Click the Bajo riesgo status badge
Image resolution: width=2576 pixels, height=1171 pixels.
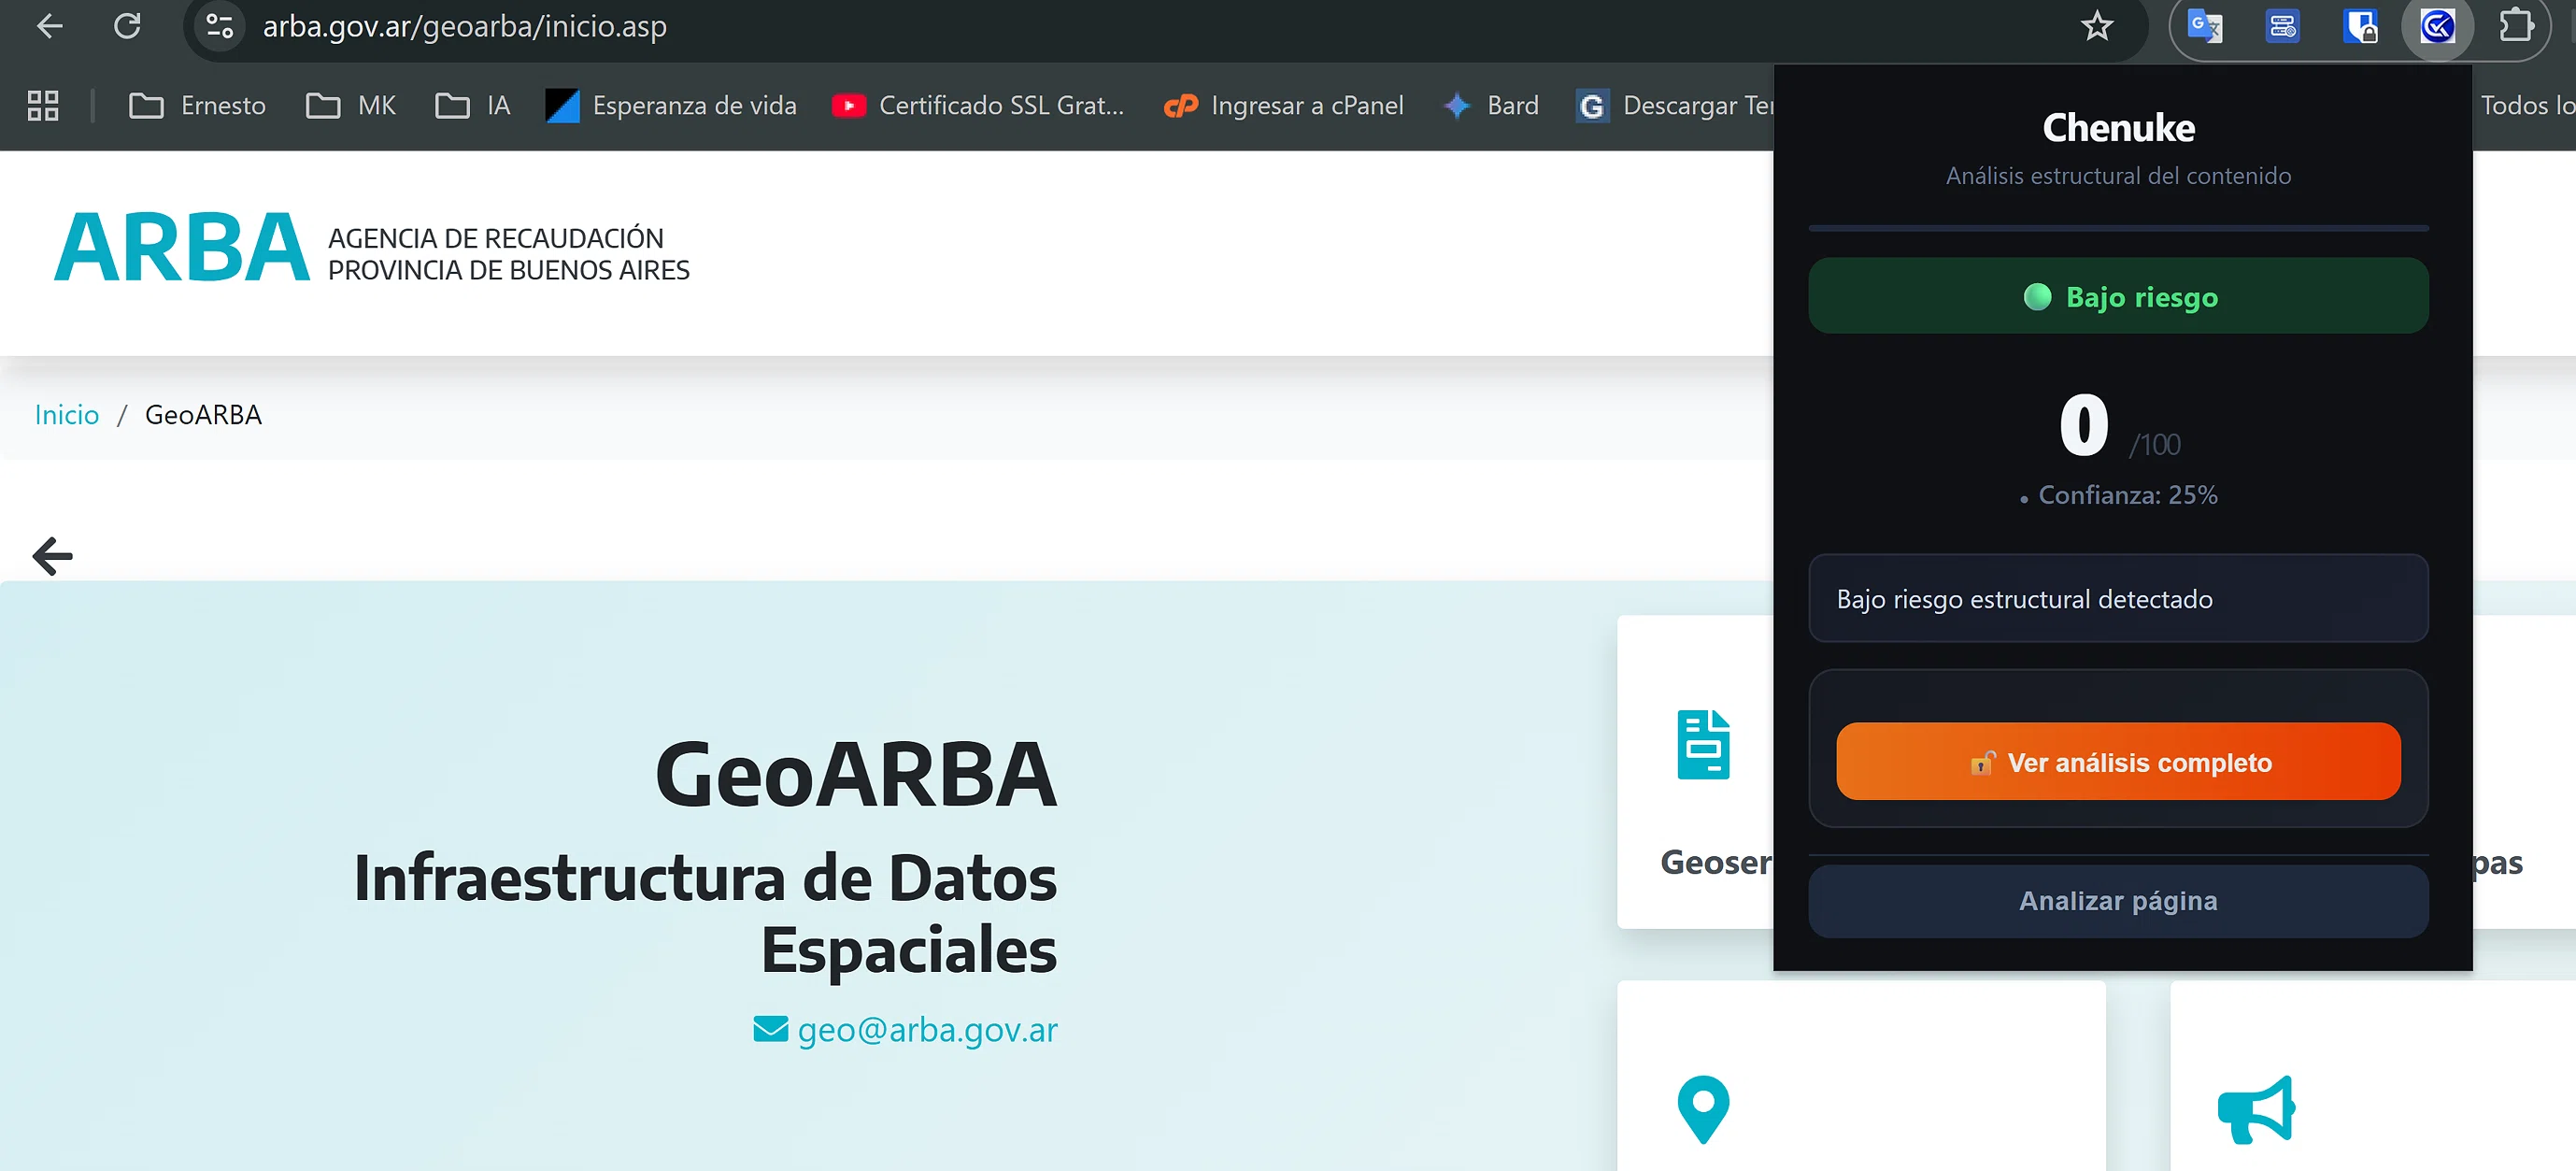[x=2118, y=296]
